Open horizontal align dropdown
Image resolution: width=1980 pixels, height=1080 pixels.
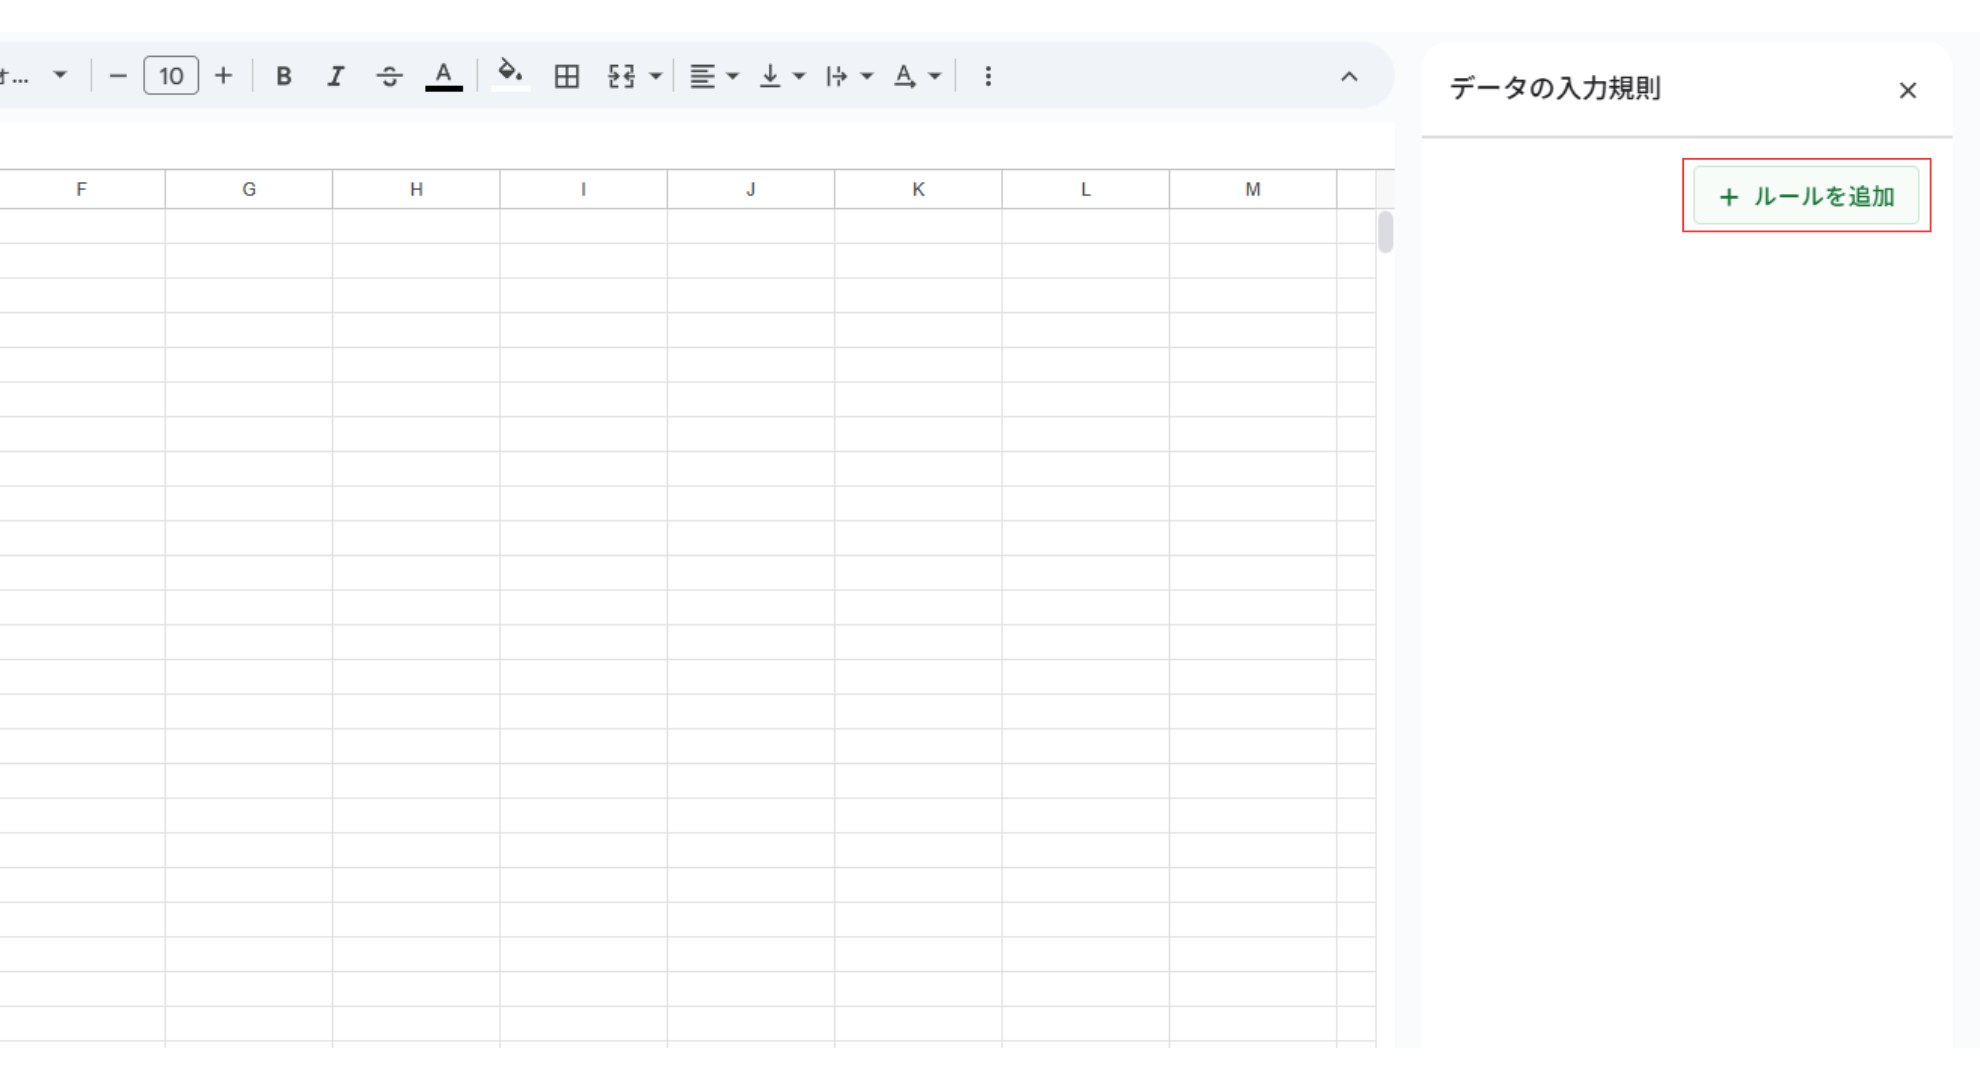[x=714, y=76]
